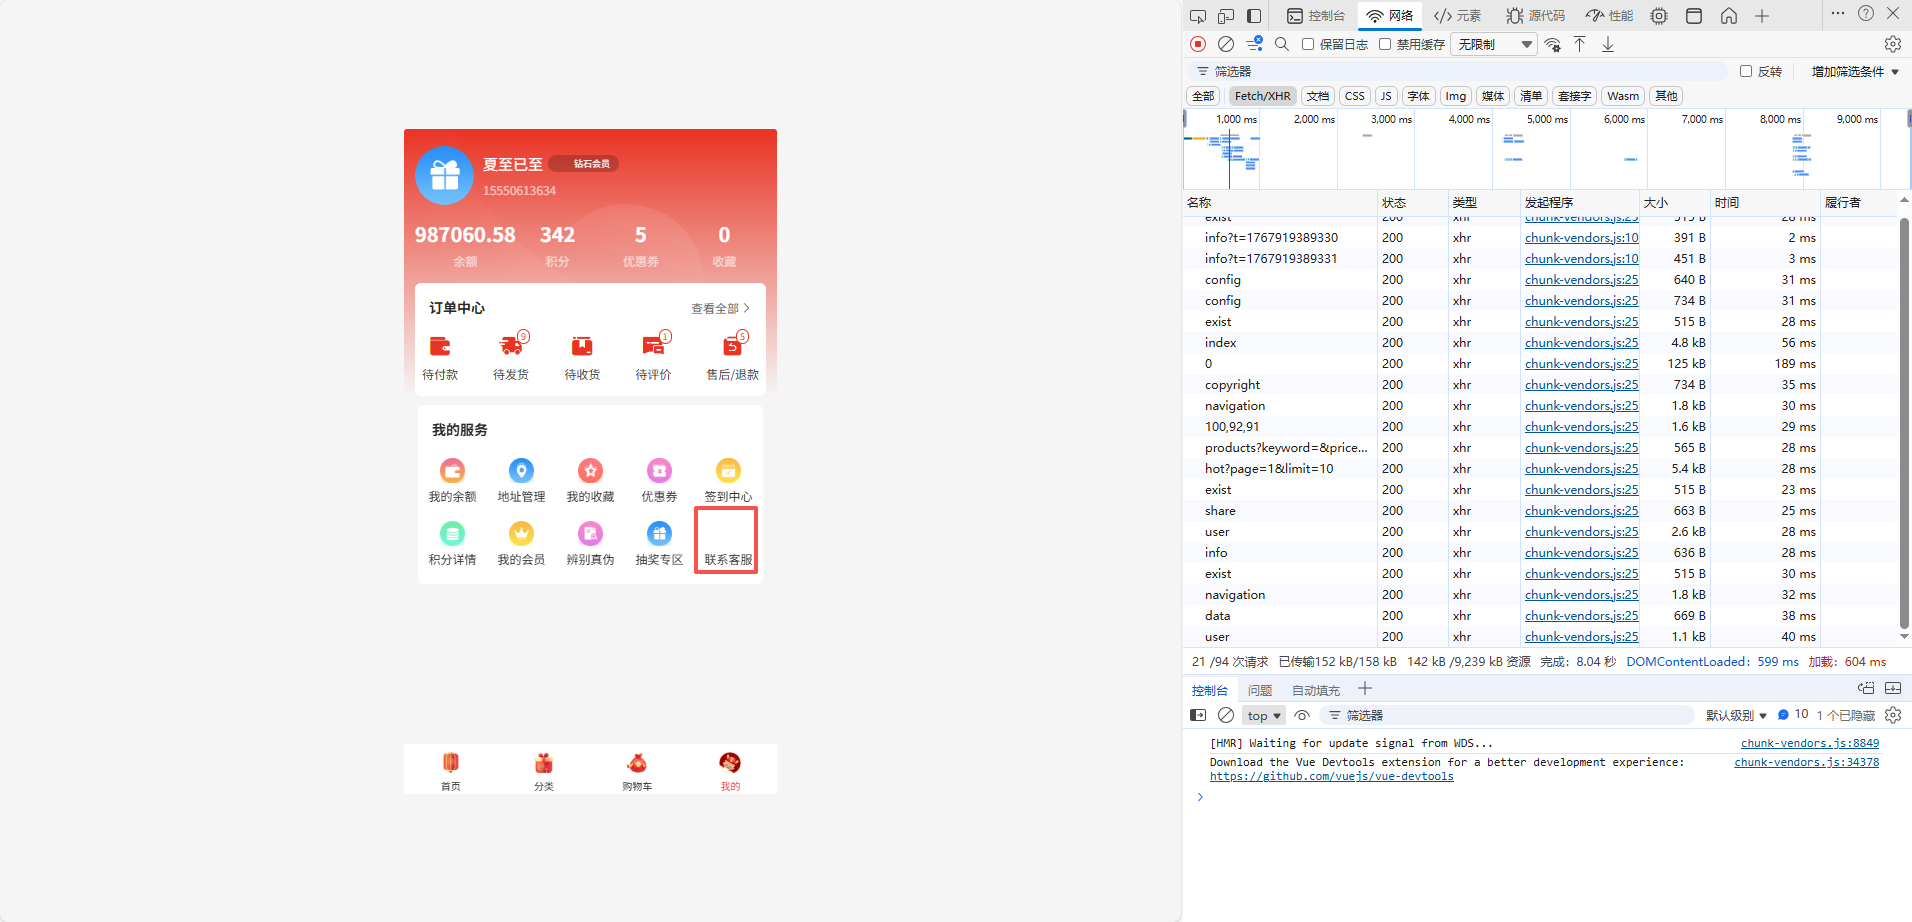Open 优惠券 coupon service icon
Screen dimensions: 1912x922
coord(659,481)
